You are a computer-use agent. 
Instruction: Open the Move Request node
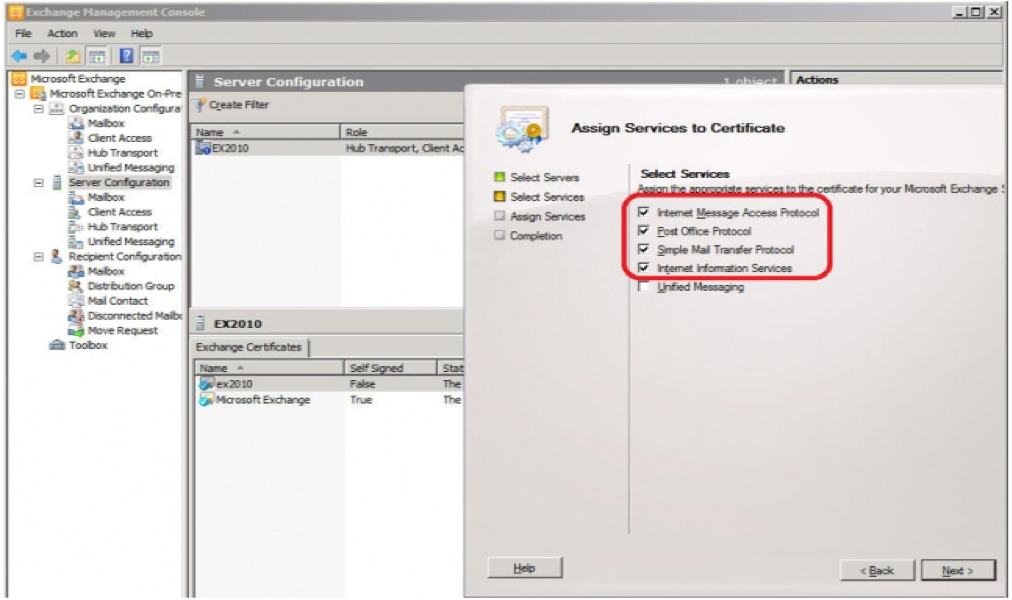pos(123,331)
